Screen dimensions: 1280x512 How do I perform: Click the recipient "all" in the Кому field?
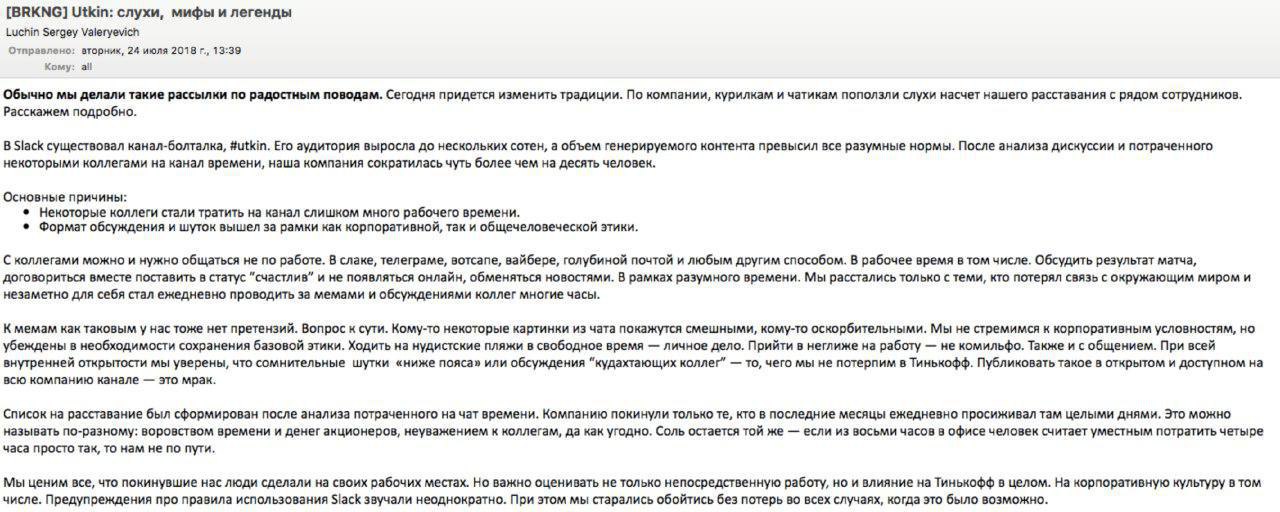pyautogui.click(x=87, y=67)
